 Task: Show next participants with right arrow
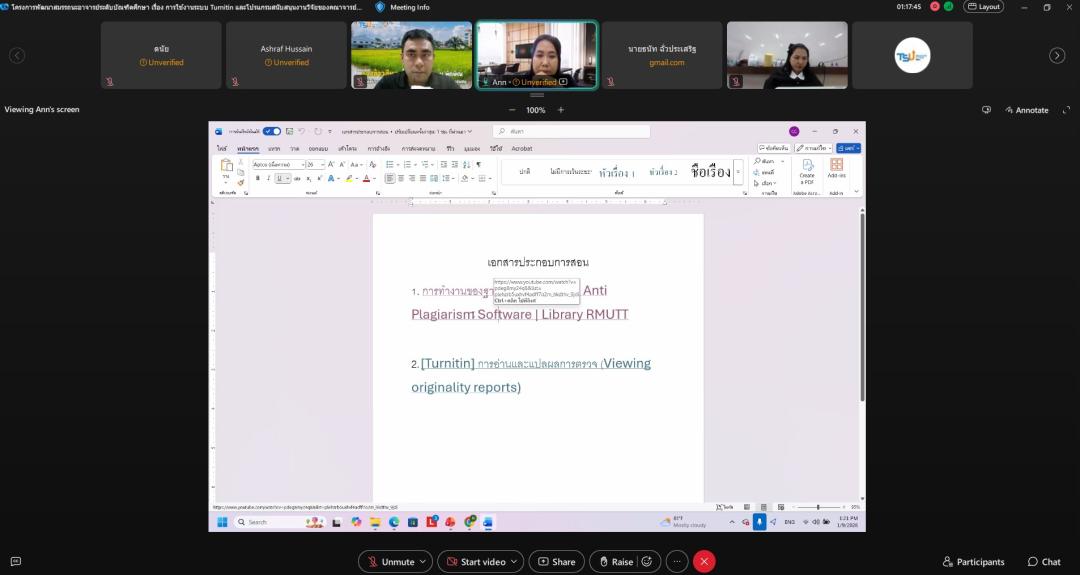click(x=1056, y=56)
